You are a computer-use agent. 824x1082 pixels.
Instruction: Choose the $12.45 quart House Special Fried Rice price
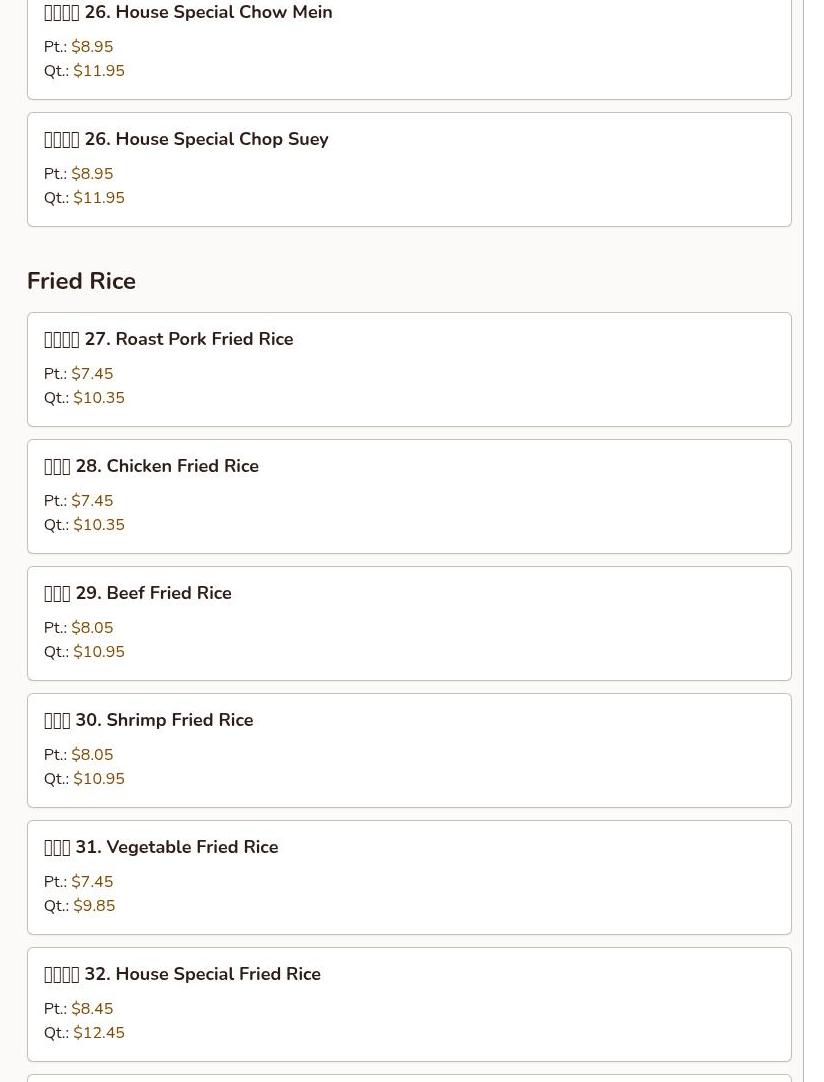point(99,1033)
